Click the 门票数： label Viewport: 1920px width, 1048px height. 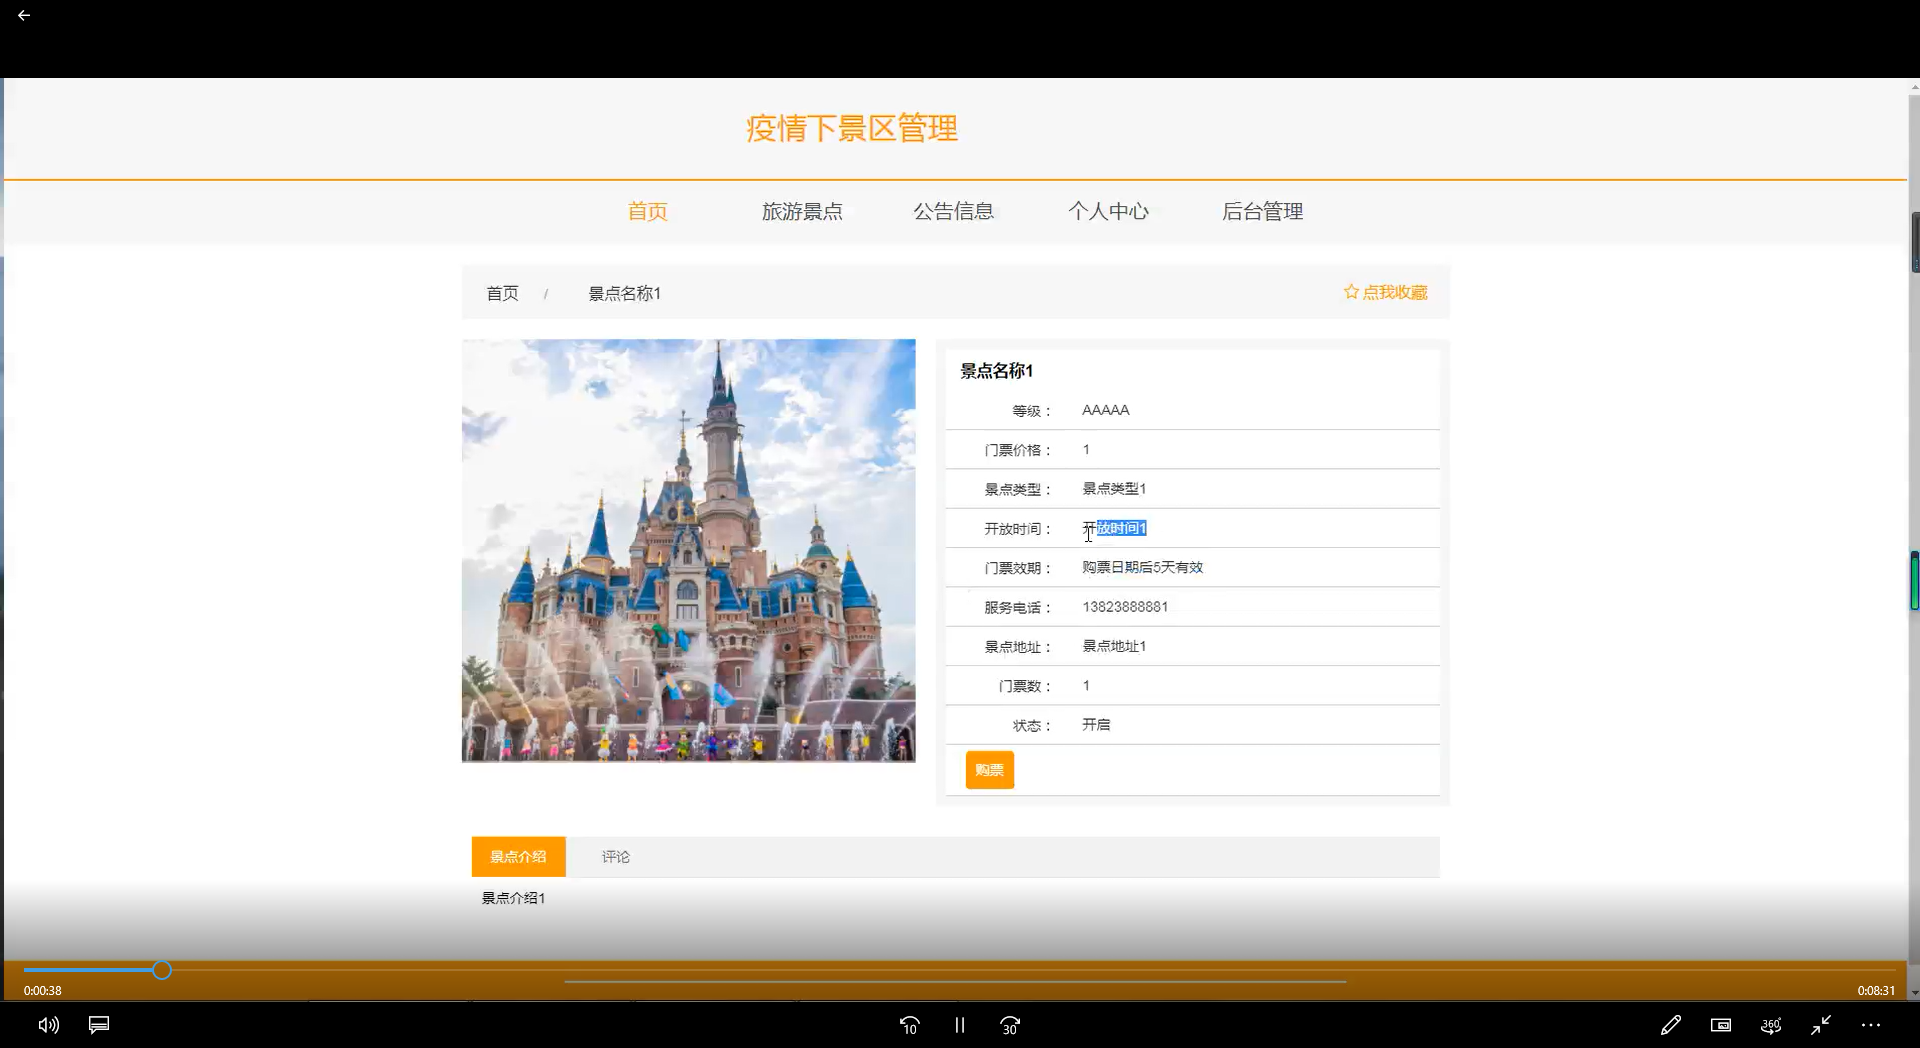[1025, 686]
